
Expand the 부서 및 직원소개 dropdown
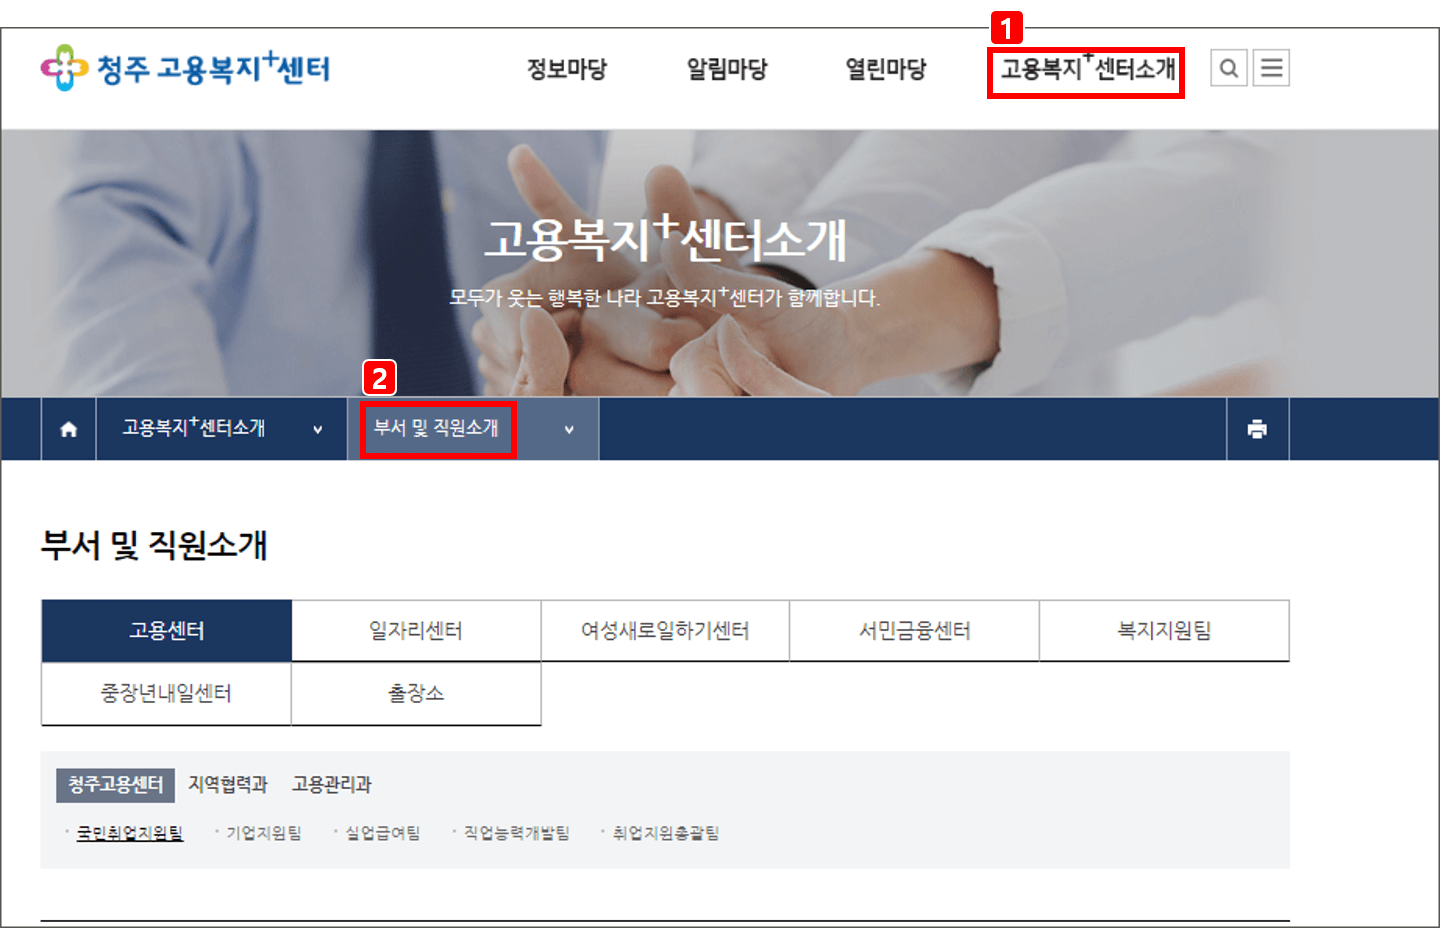[568, 429]
